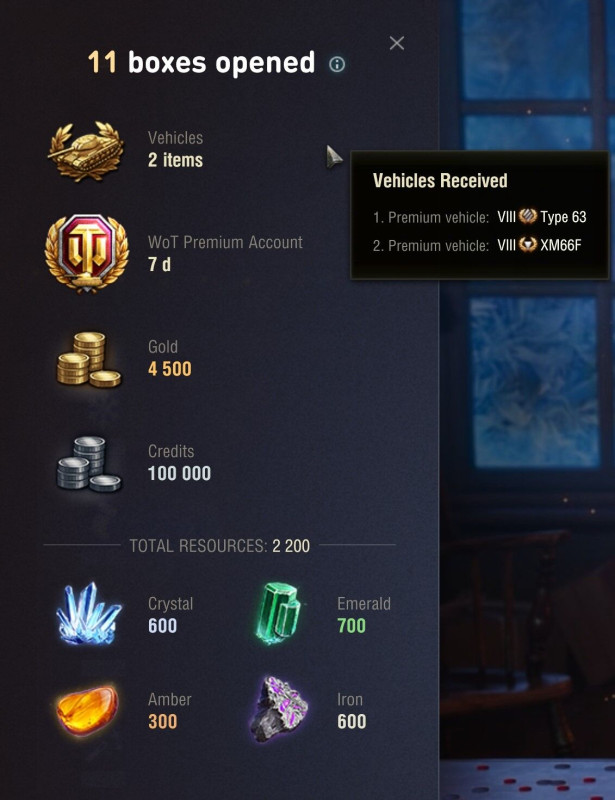Click the Vehicles Received tooltip title
The image size is (615, 800).
440,181
